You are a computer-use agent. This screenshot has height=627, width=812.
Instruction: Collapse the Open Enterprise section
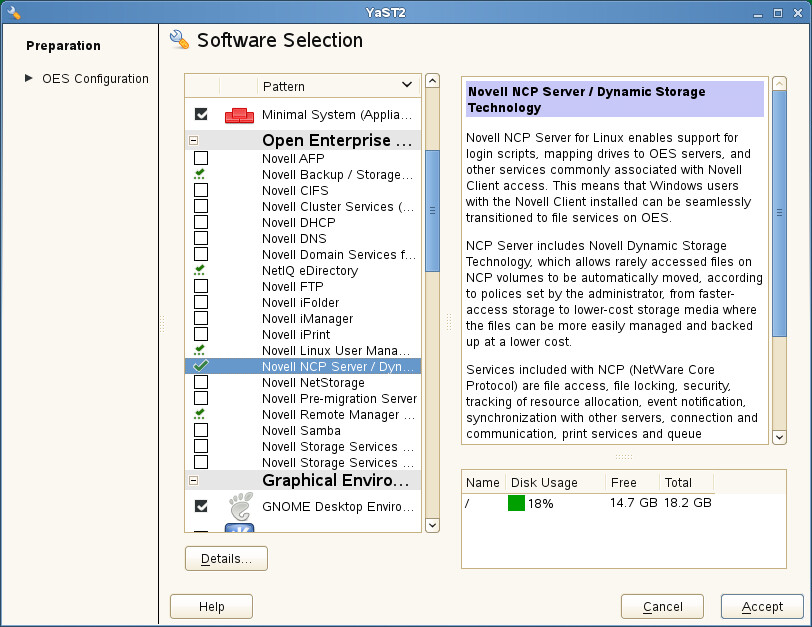193,141
